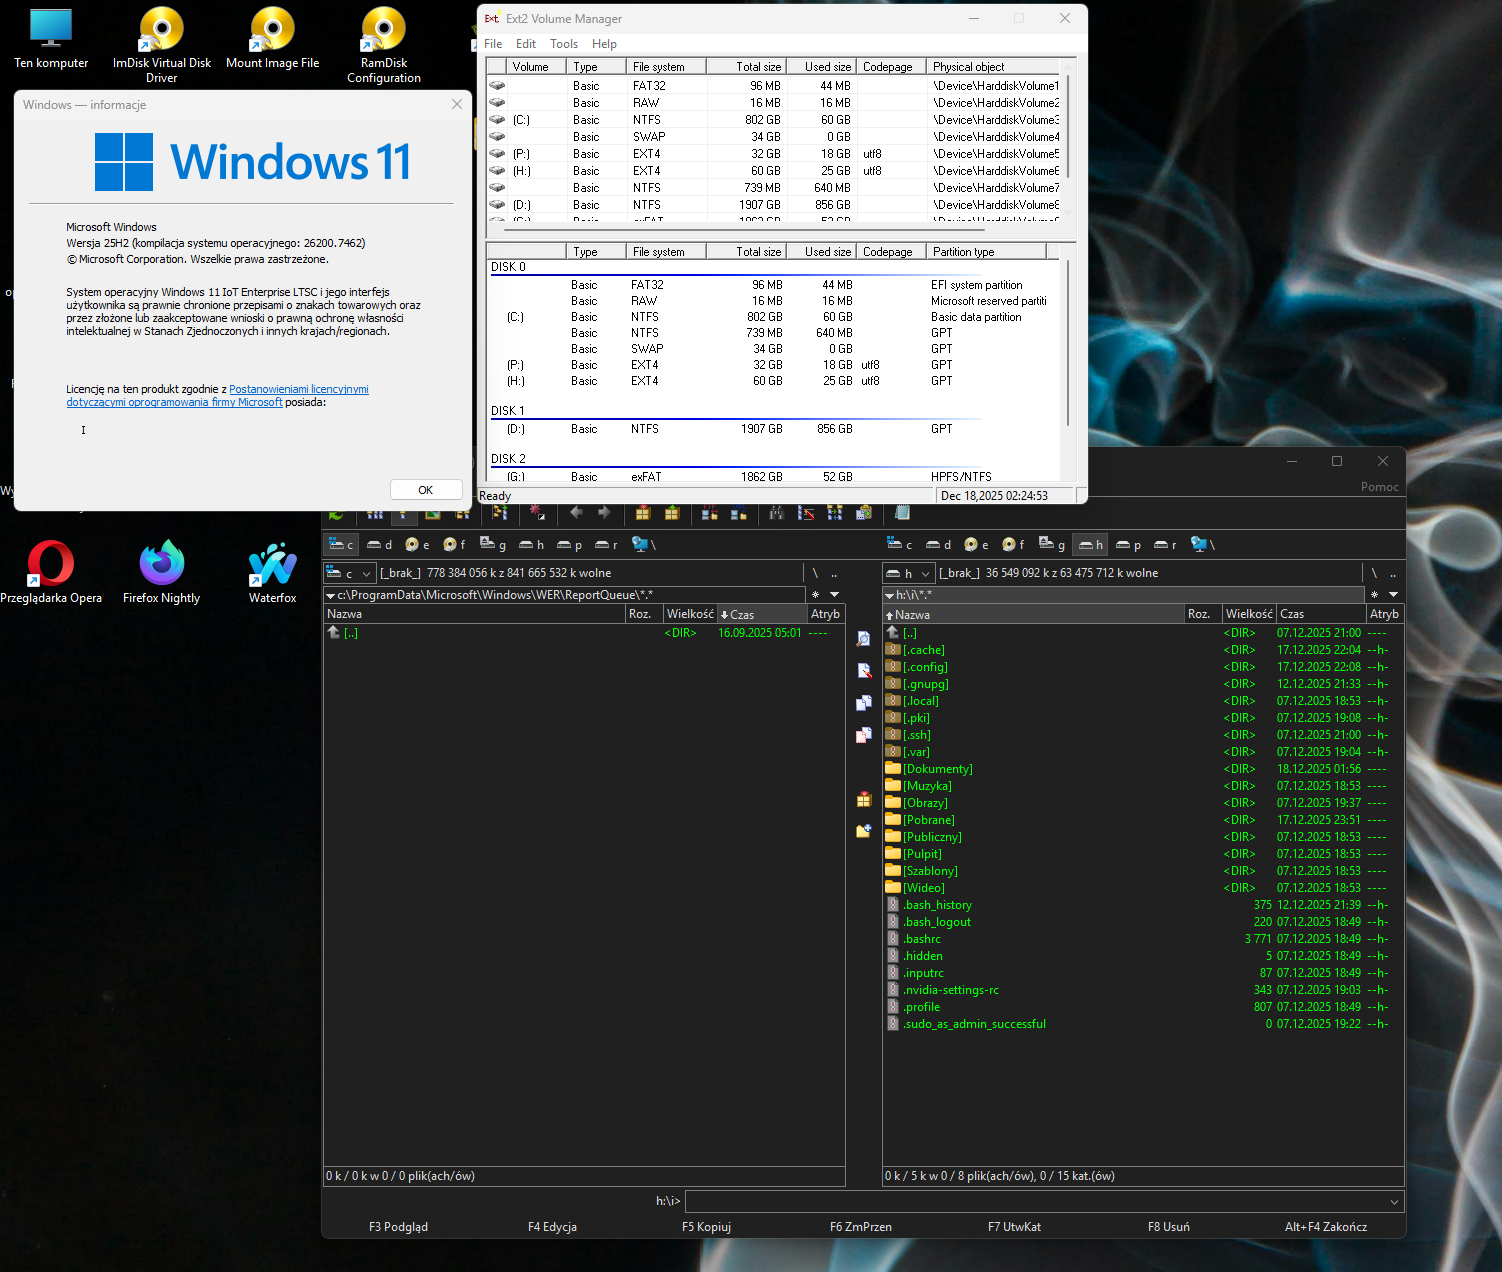
Task: Expand left panel directory history arrow
Action: coord(834,595)
